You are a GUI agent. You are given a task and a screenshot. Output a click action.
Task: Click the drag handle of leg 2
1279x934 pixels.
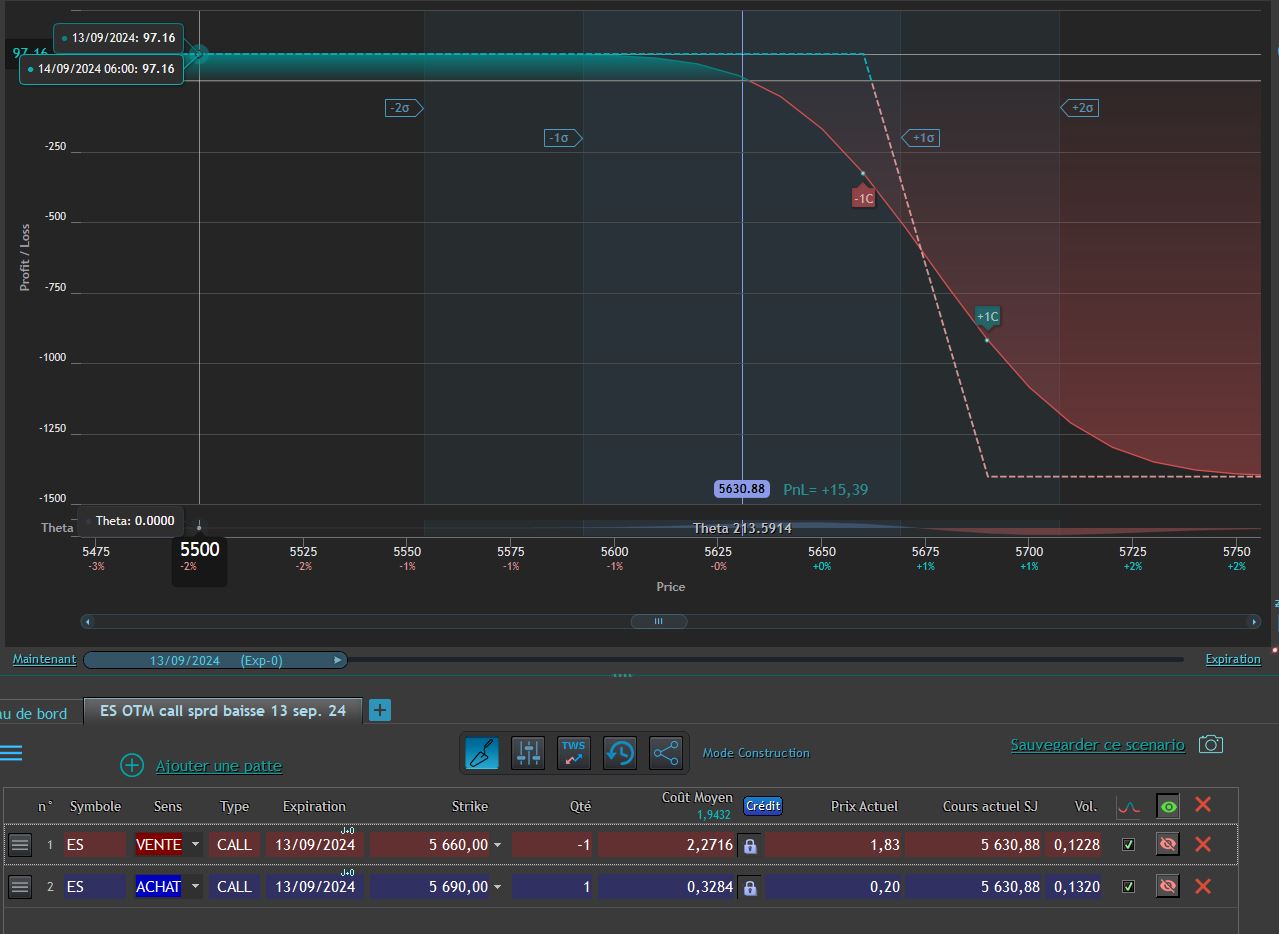pos(20,886)
